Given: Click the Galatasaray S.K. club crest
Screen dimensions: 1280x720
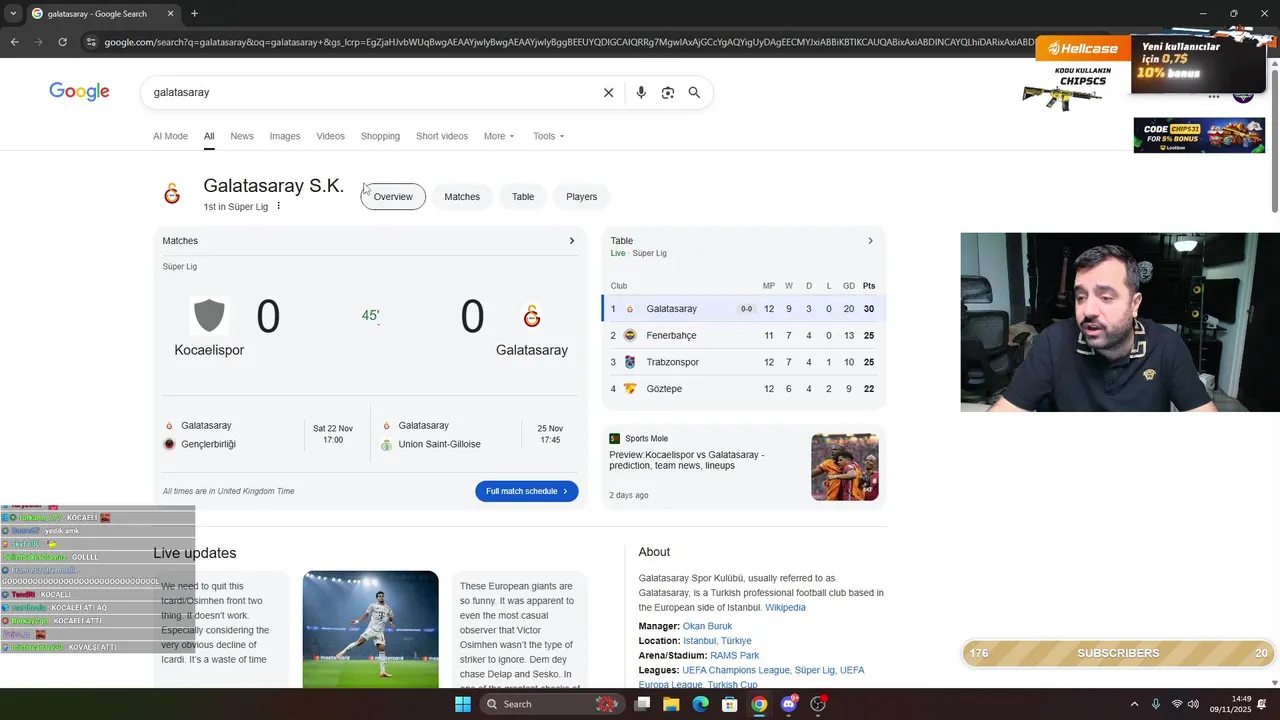Looking at the screenshot, I should [172, 194].
